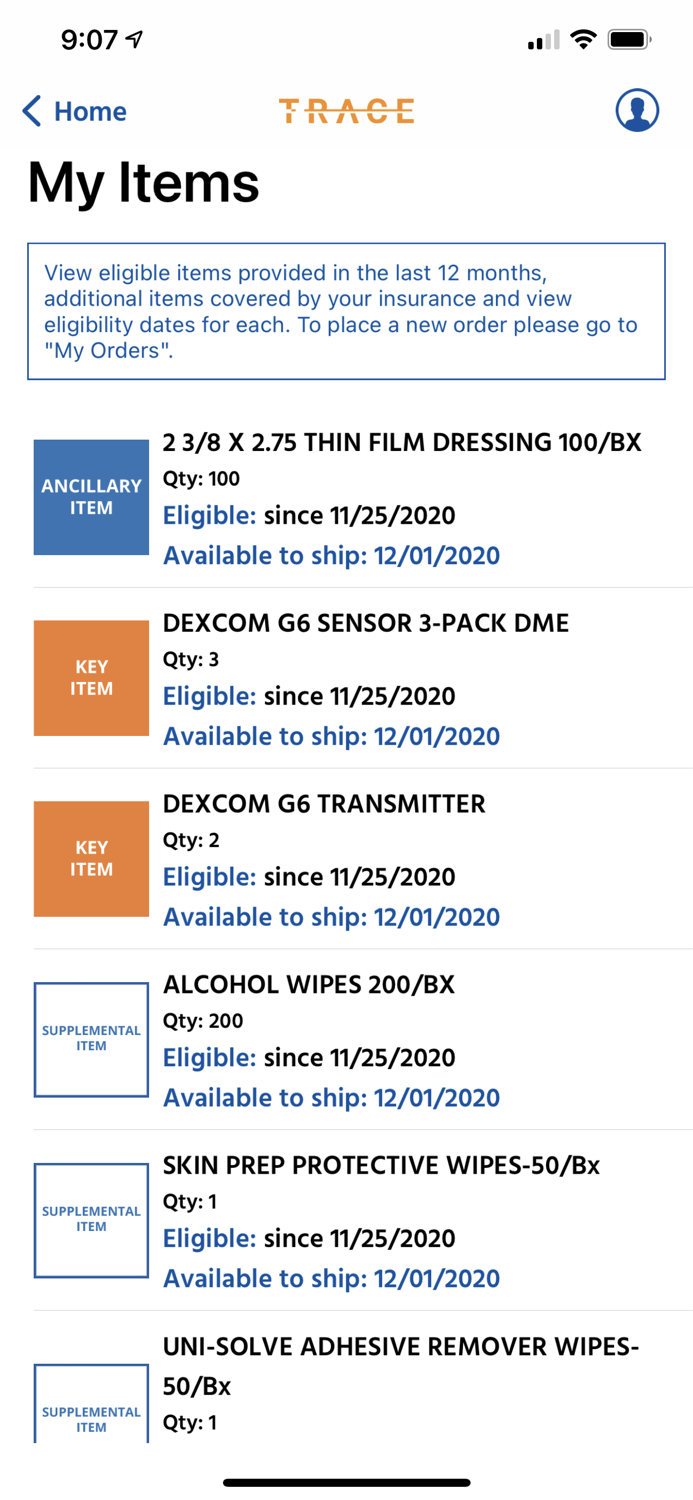The width and height of the screenshot is (693, 1500).
Task: Tap the eligible items info banner
Action: (x=346, y=311)
